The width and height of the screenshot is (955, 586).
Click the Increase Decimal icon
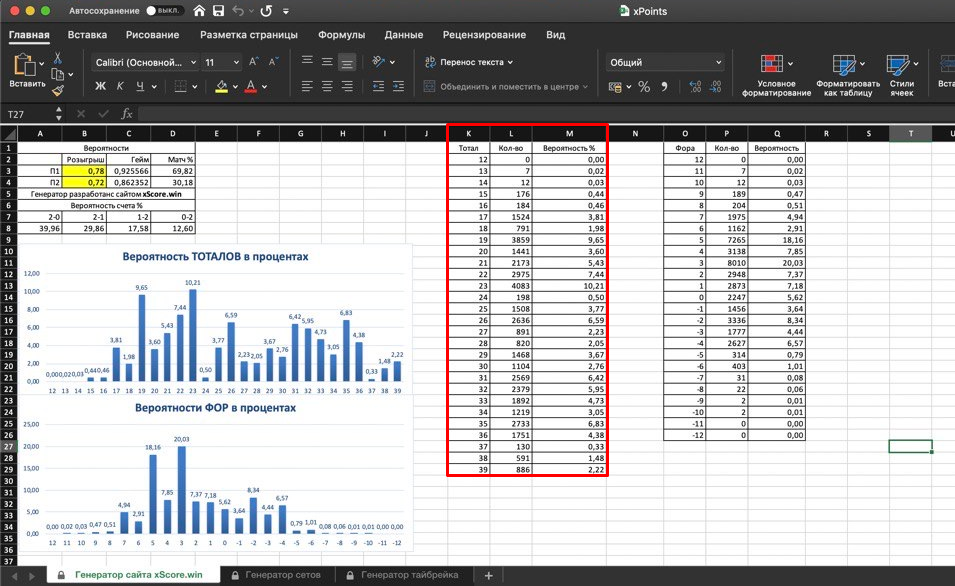(696, 86)
